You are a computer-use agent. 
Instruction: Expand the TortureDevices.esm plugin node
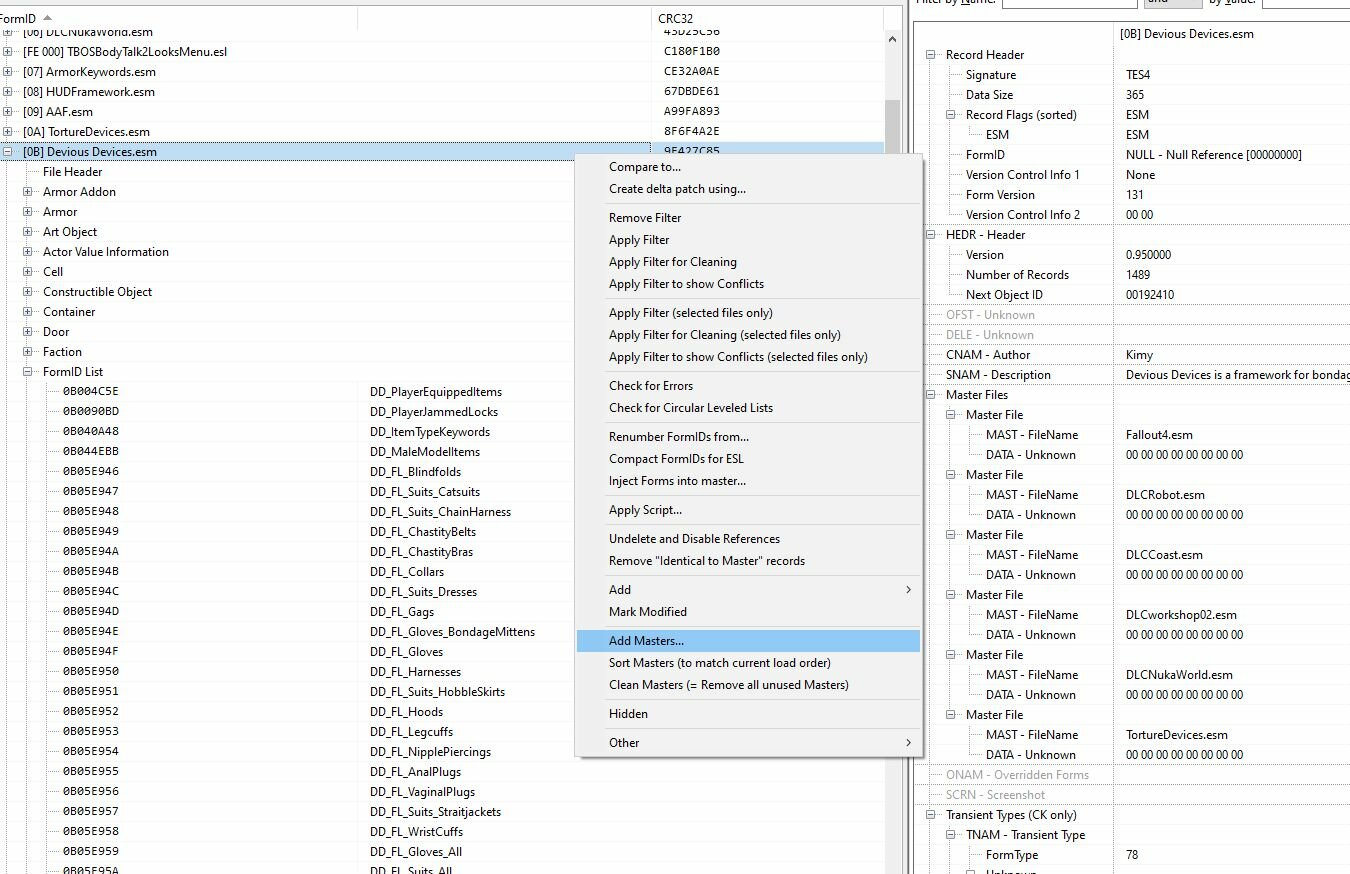point(8,132)
